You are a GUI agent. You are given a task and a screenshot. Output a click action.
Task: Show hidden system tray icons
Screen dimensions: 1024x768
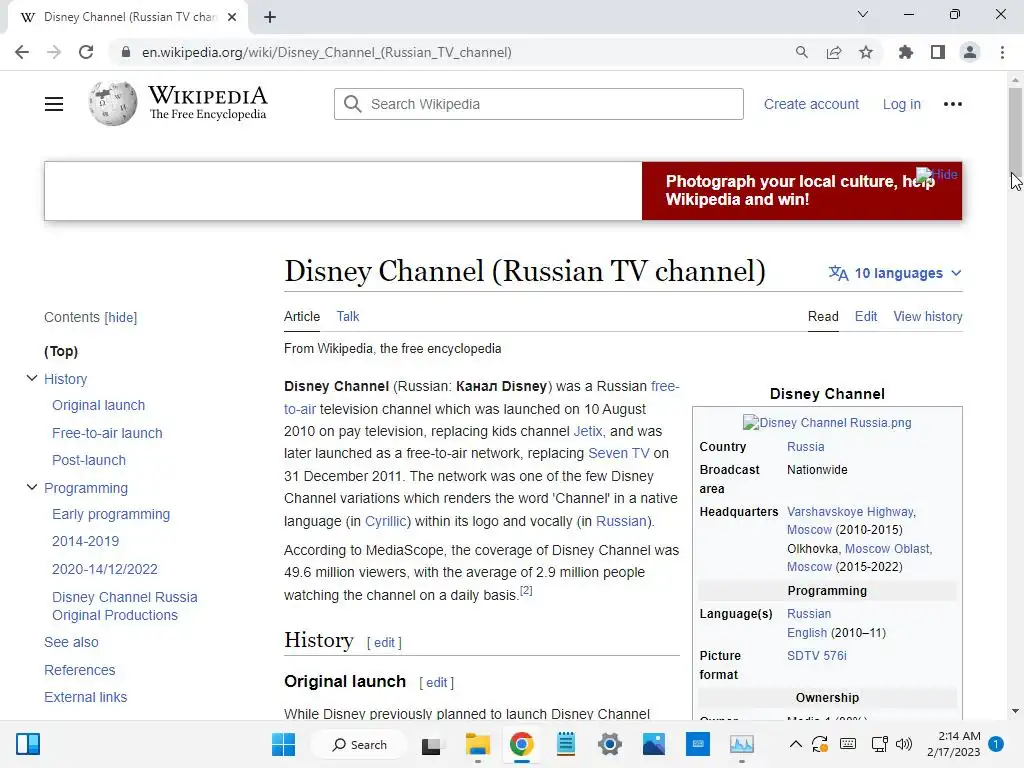point(795,744)
